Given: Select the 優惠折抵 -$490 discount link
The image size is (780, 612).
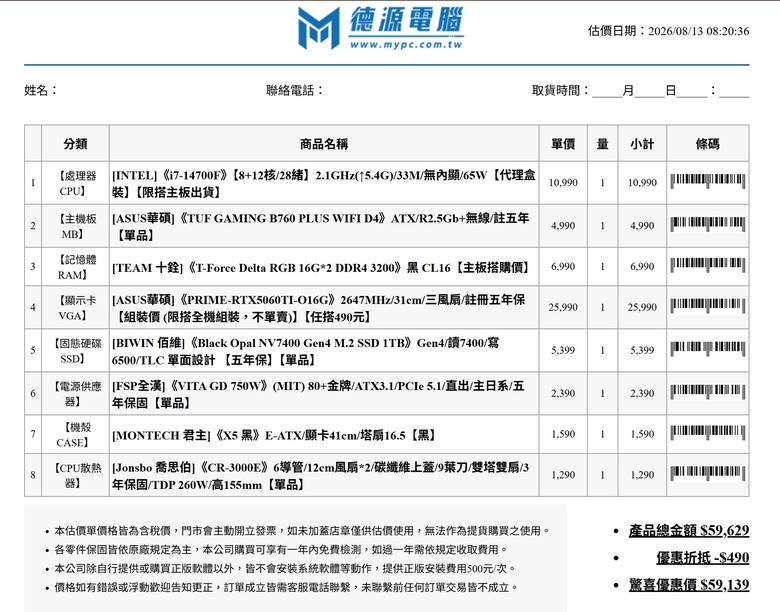Looking at the screenshot, I should (x=702, y=557).
